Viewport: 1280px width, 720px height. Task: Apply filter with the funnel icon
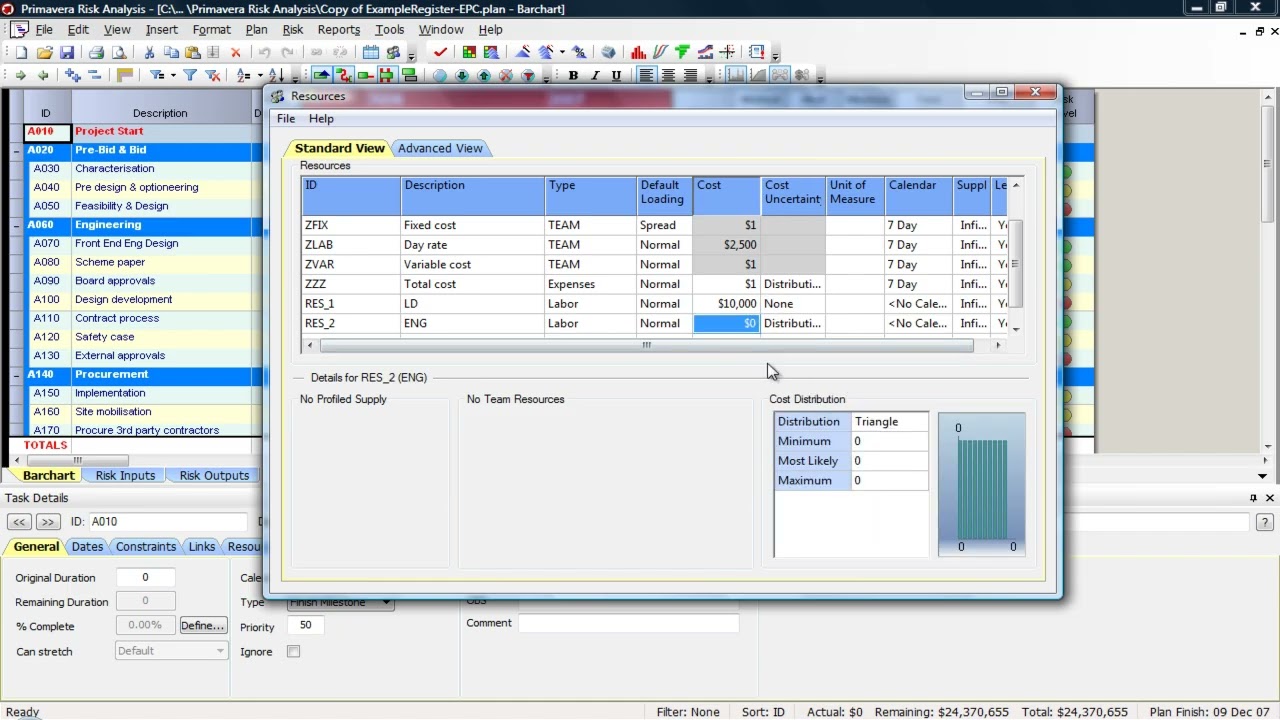[x=190, y=75]
